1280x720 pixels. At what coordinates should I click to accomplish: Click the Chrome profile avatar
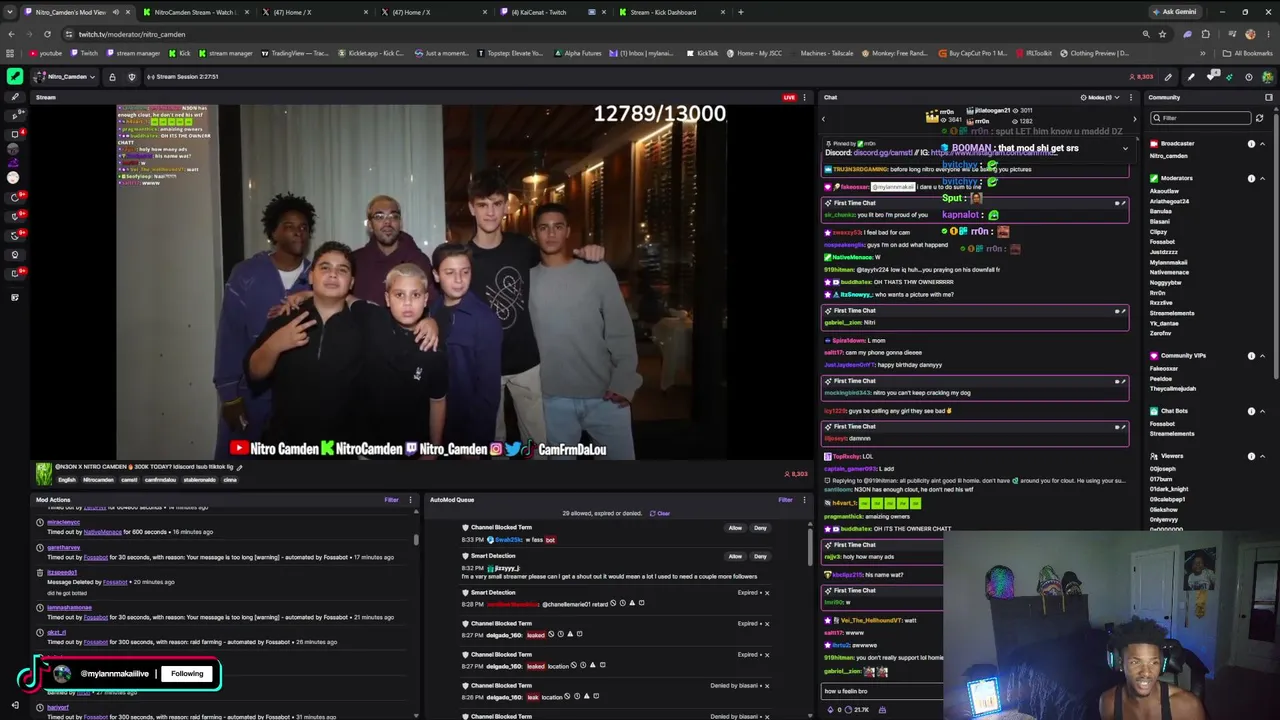point(1250,34)
